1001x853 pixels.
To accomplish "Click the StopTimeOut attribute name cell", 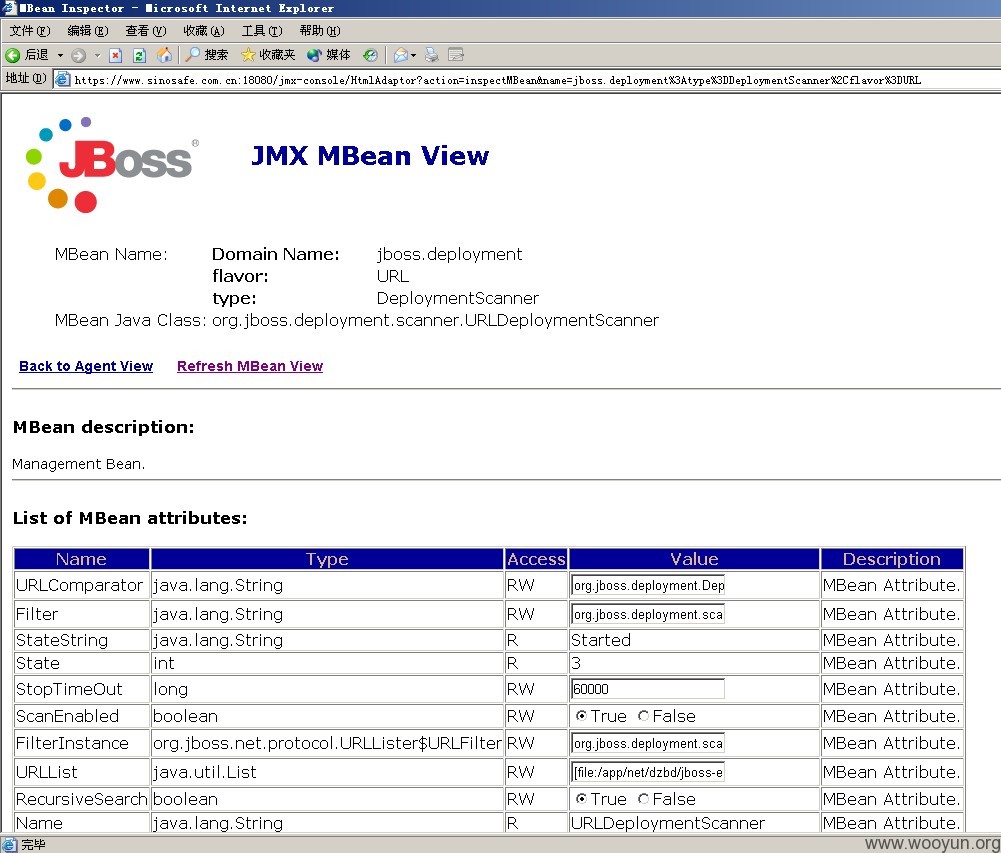I will click(82, 689).
